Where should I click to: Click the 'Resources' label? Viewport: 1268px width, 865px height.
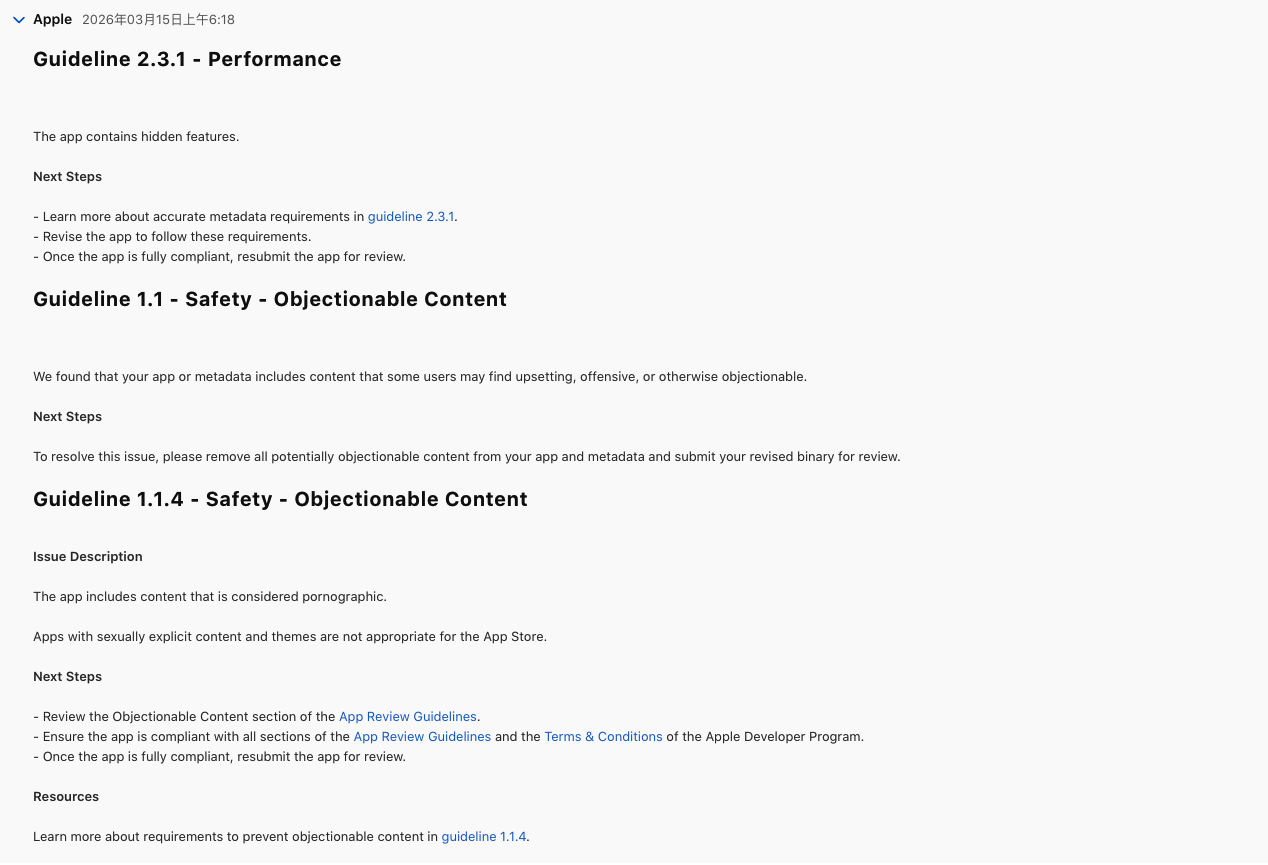click(66, 796)
